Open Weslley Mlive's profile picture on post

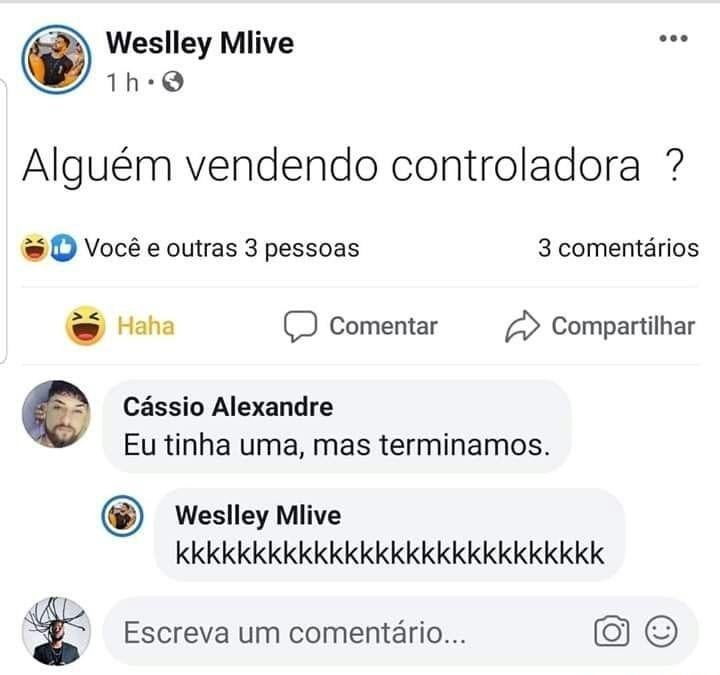point(56,60)
